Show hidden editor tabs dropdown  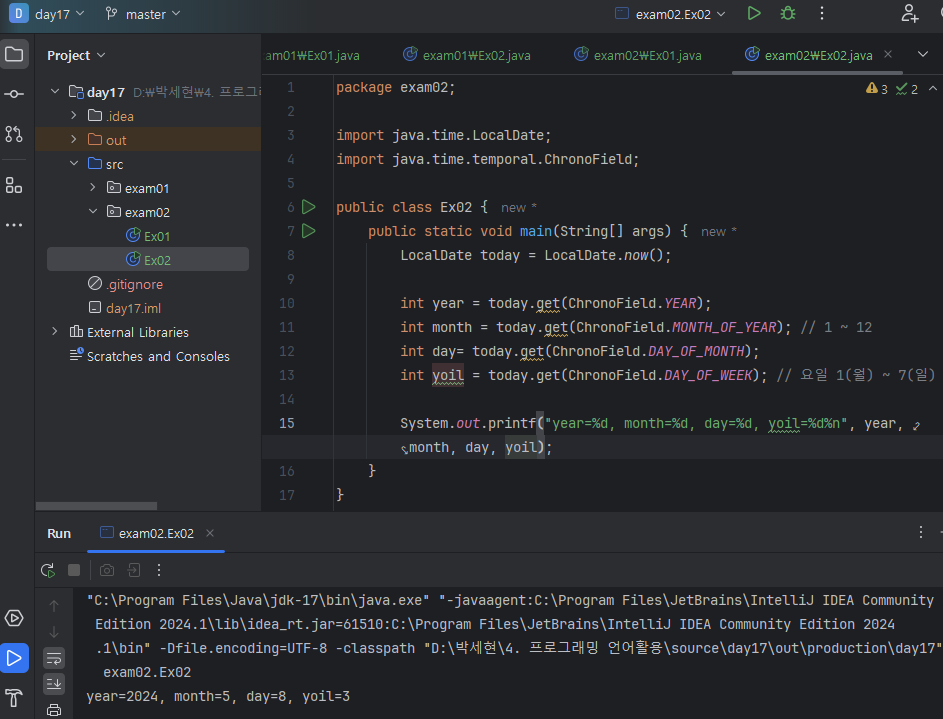[923, 55]
